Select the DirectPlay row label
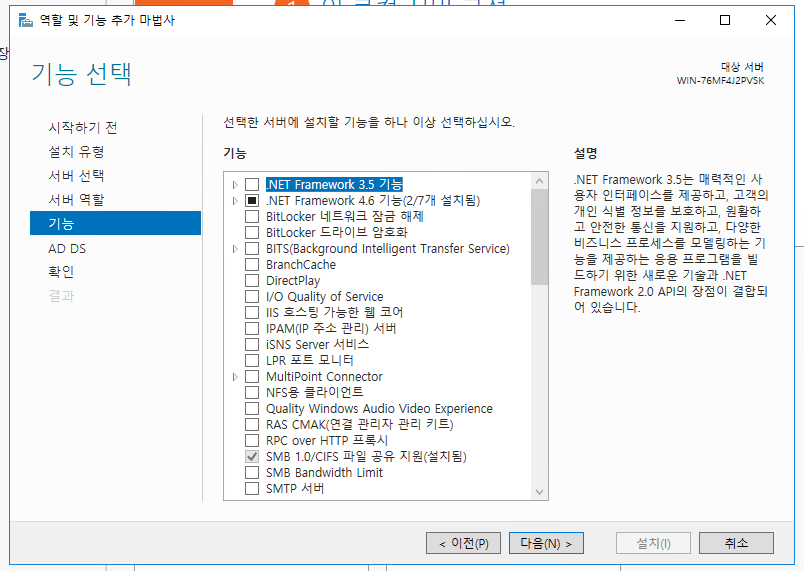Screen dimensions: 804x571 (x=293, y=280)
